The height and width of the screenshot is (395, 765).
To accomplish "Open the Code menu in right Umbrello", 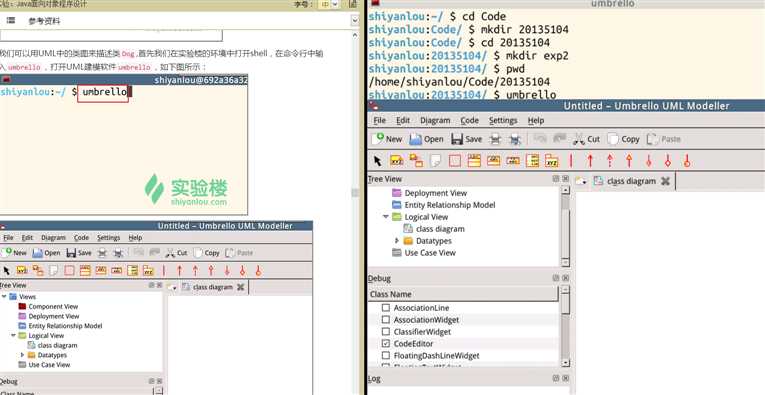I will [469, 120].
